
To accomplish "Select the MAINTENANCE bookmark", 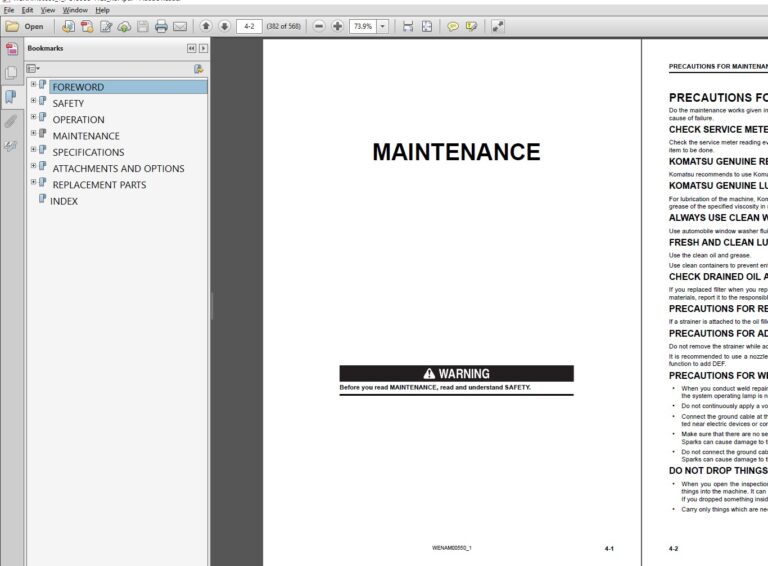I will click(x=86, y=136).
